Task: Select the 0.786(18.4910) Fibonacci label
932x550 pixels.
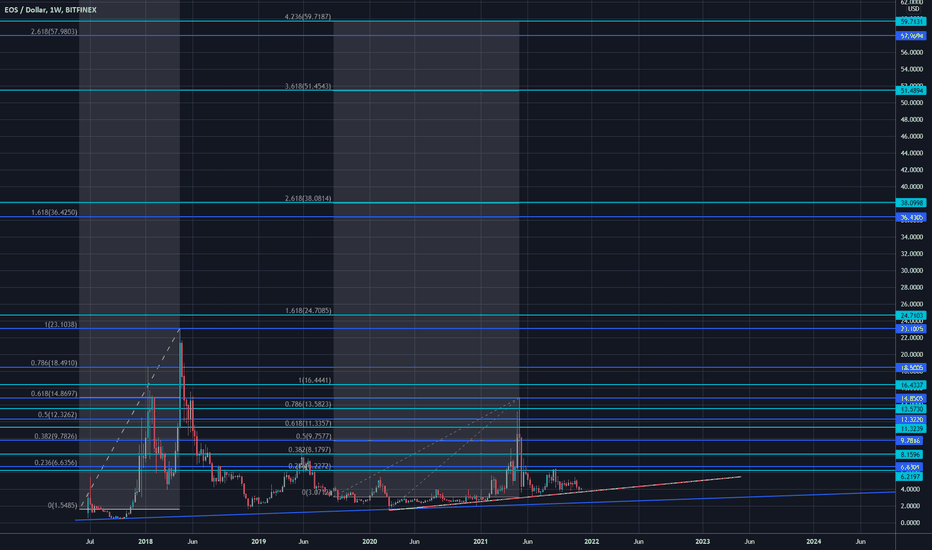Action: pyautogui.click(x=54, y=363)
